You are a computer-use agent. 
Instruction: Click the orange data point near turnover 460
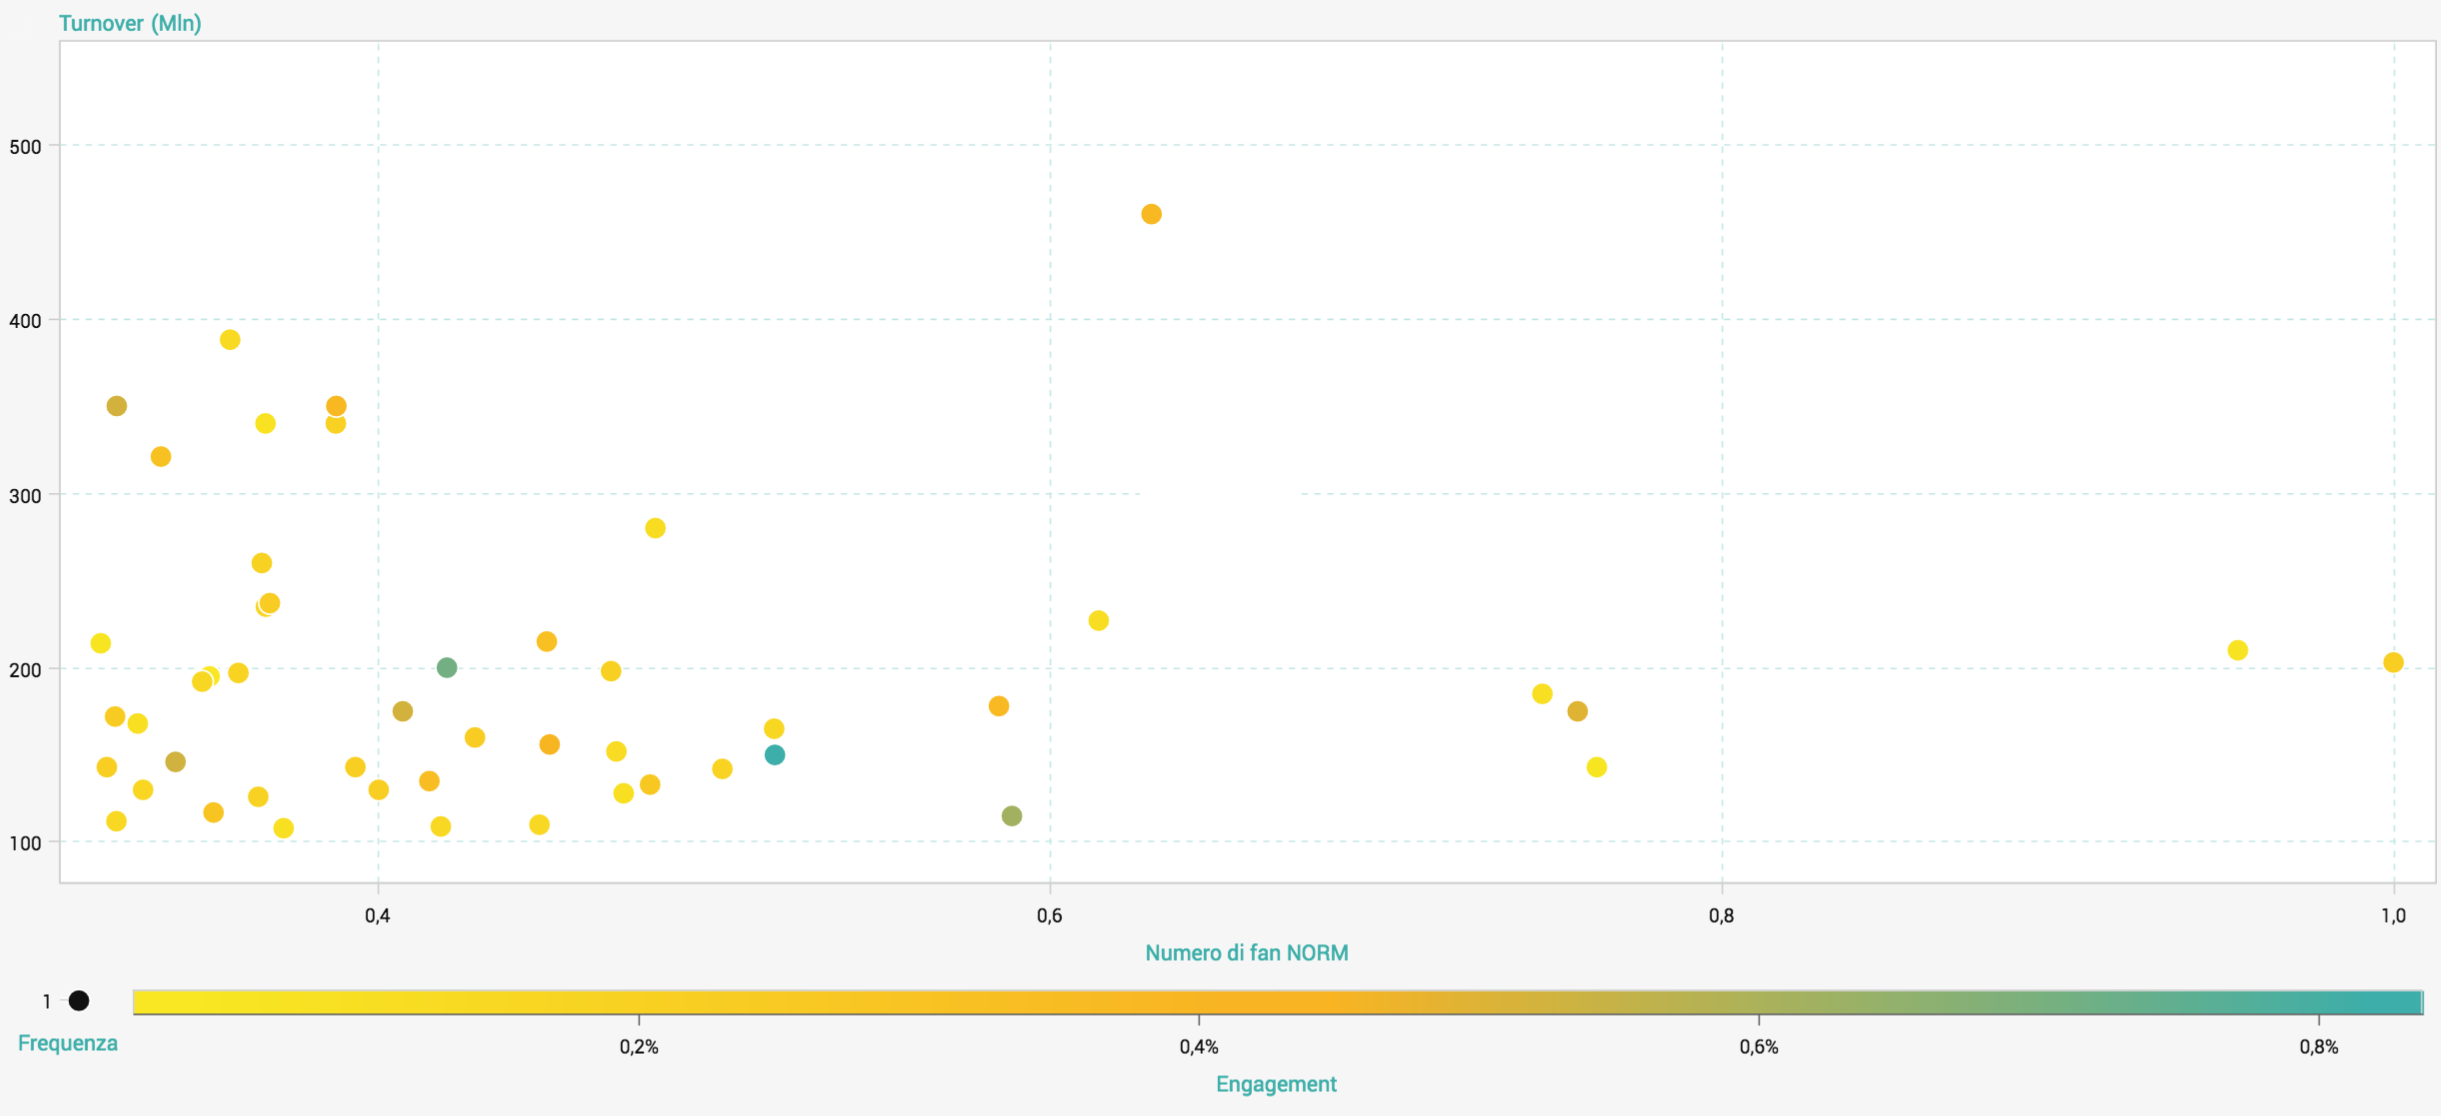coord(1151,214)
